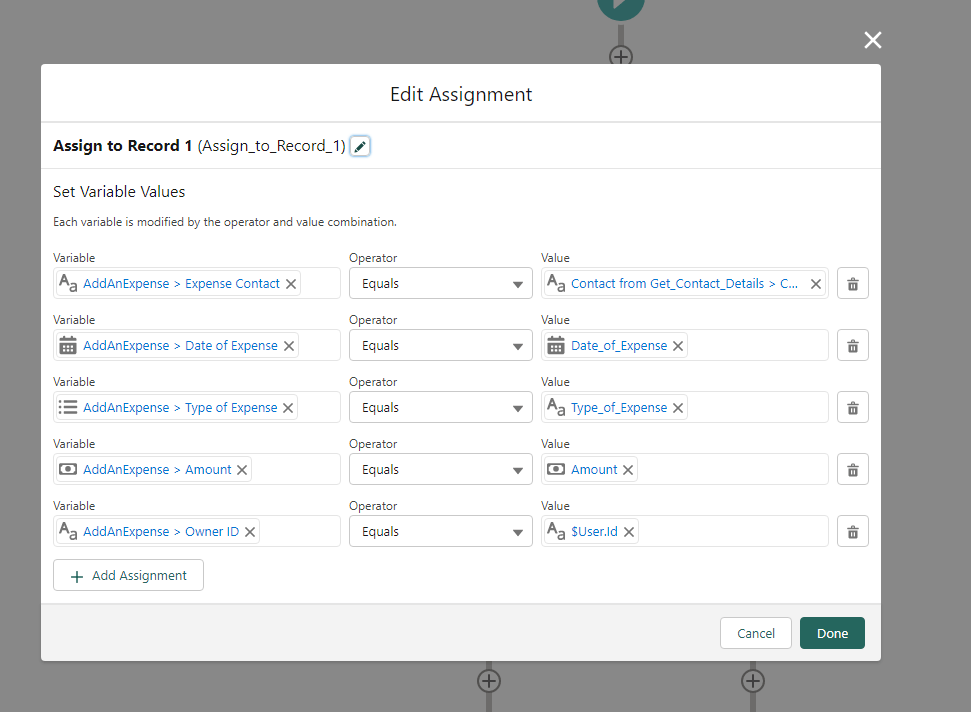Open the Operator dropdown for Owner ID
Screen dimensions: 971x712
(x=440, y=532)
